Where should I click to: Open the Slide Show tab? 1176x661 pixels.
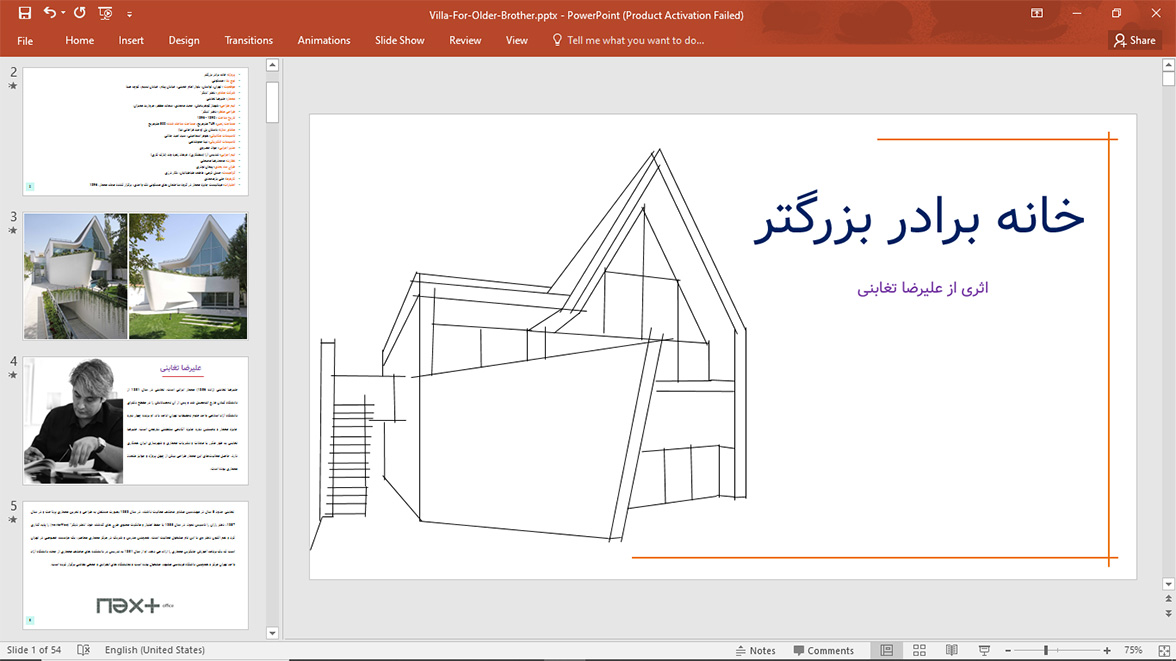[x=399, y=41]
